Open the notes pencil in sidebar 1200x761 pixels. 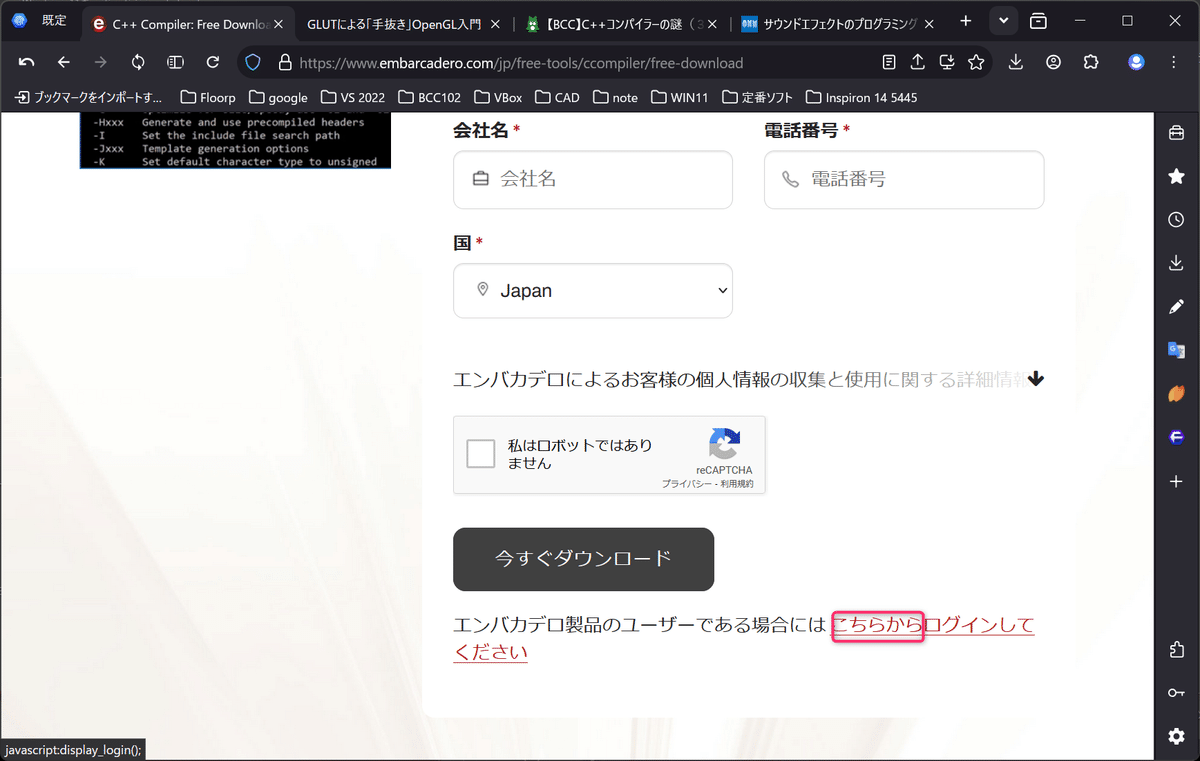pos(1176,307)
